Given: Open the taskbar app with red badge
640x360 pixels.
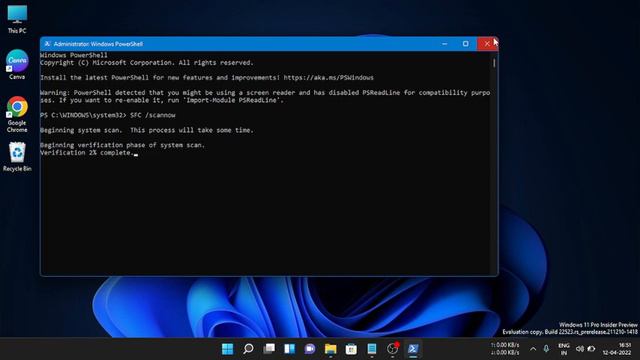Looking at the screenshot, I should [x=392, y=349].
